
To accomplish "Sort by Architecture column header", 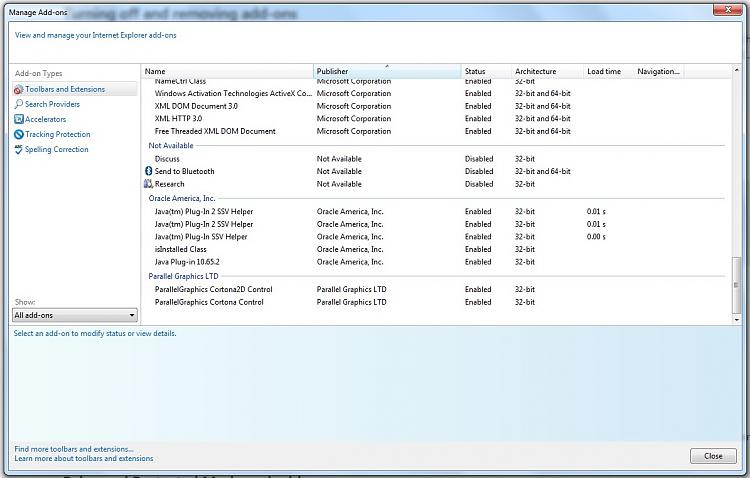I will click(547, 71).
